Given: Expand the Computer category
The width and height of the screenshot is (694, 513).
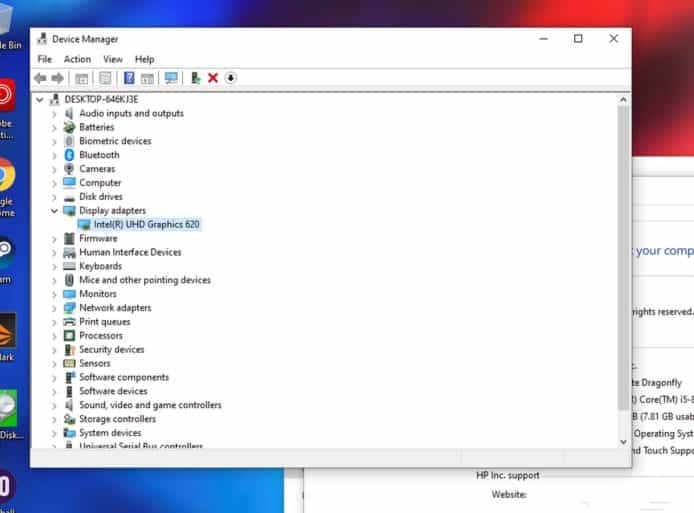Looking at the screenshot, I should pos(54,183).
